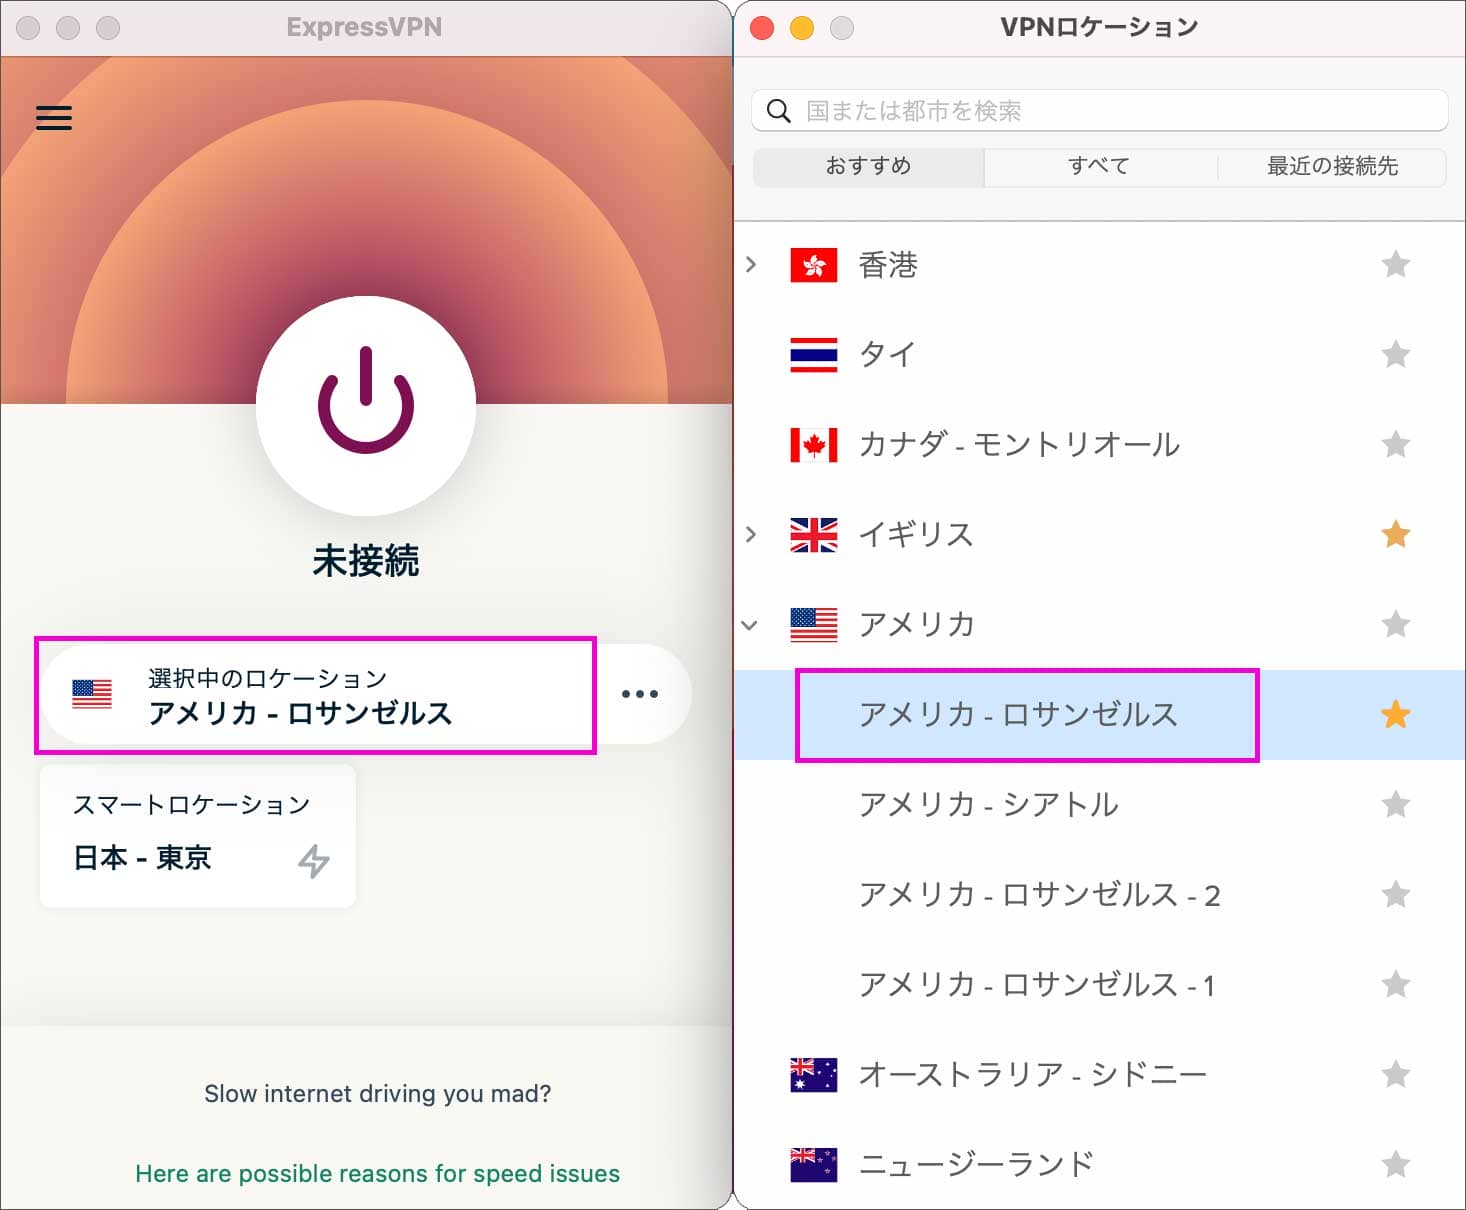Favorite アメリカ - ロサンゼルス - 1 star
The image size is (1466, 1210).
click(x=1396, y=985)
